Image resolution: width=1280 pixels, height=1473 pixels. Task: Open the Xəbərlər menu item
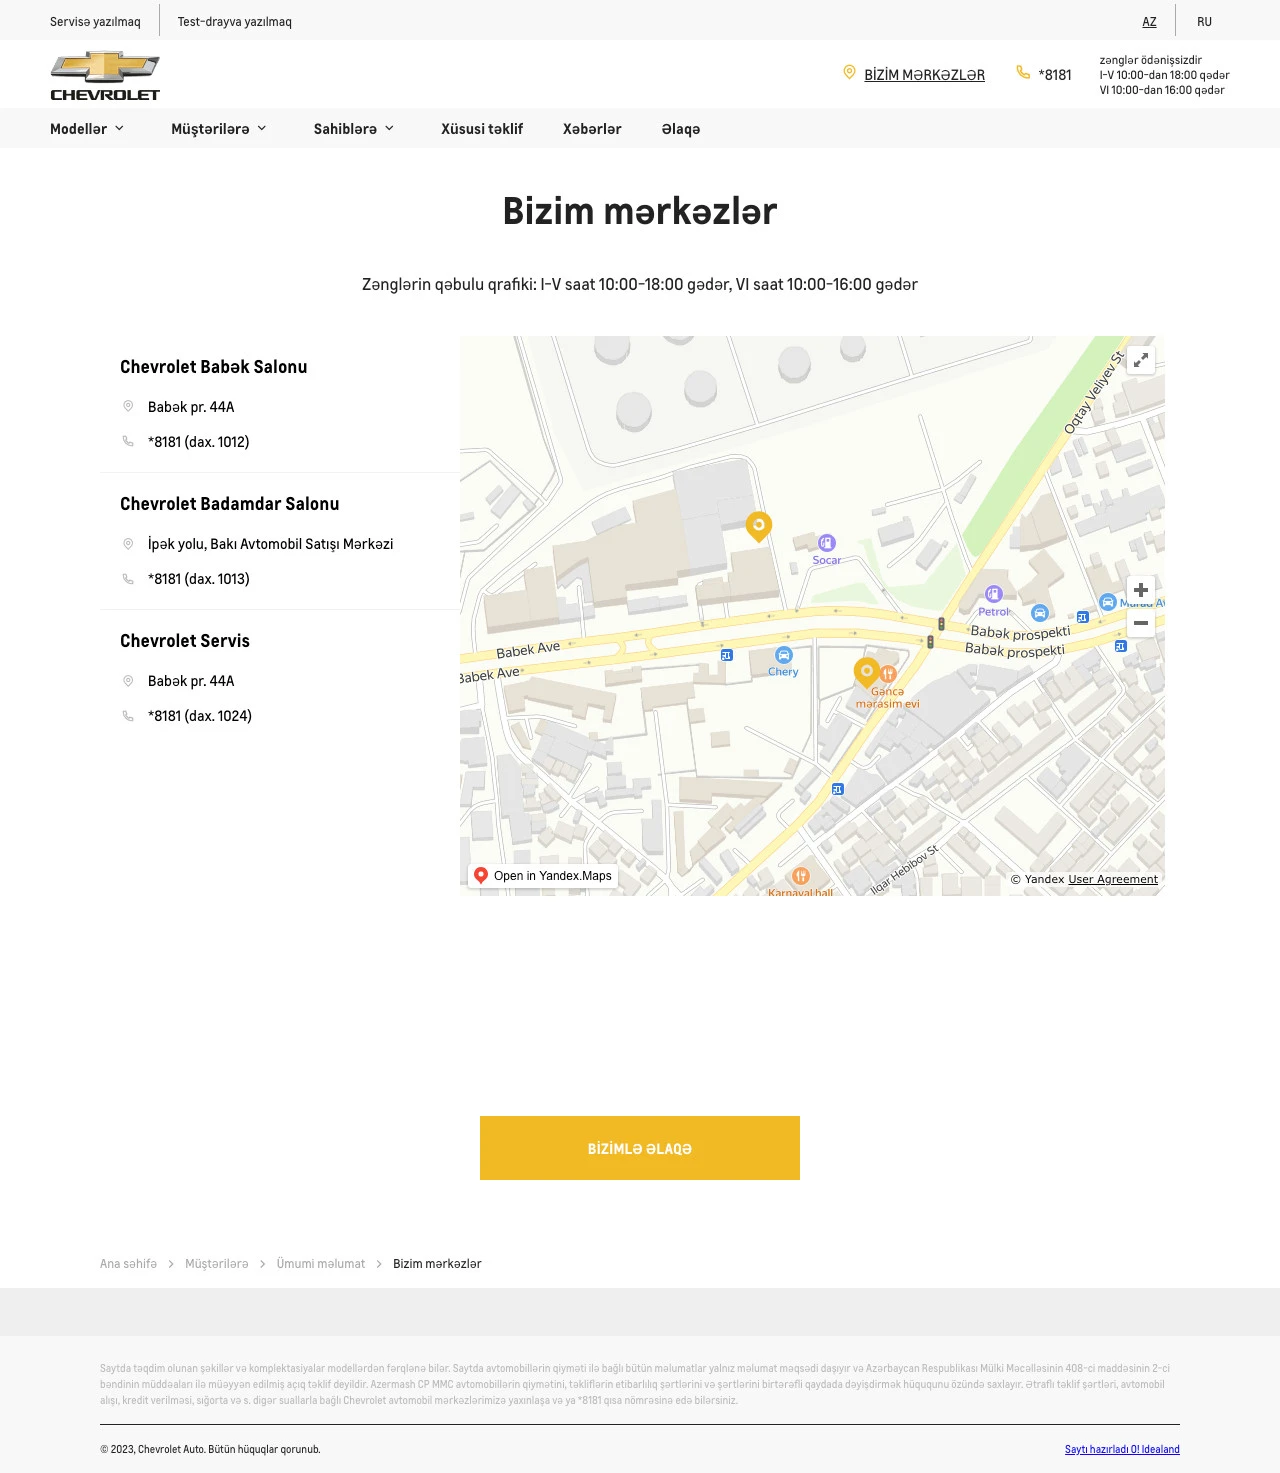(x=592, y=129)
